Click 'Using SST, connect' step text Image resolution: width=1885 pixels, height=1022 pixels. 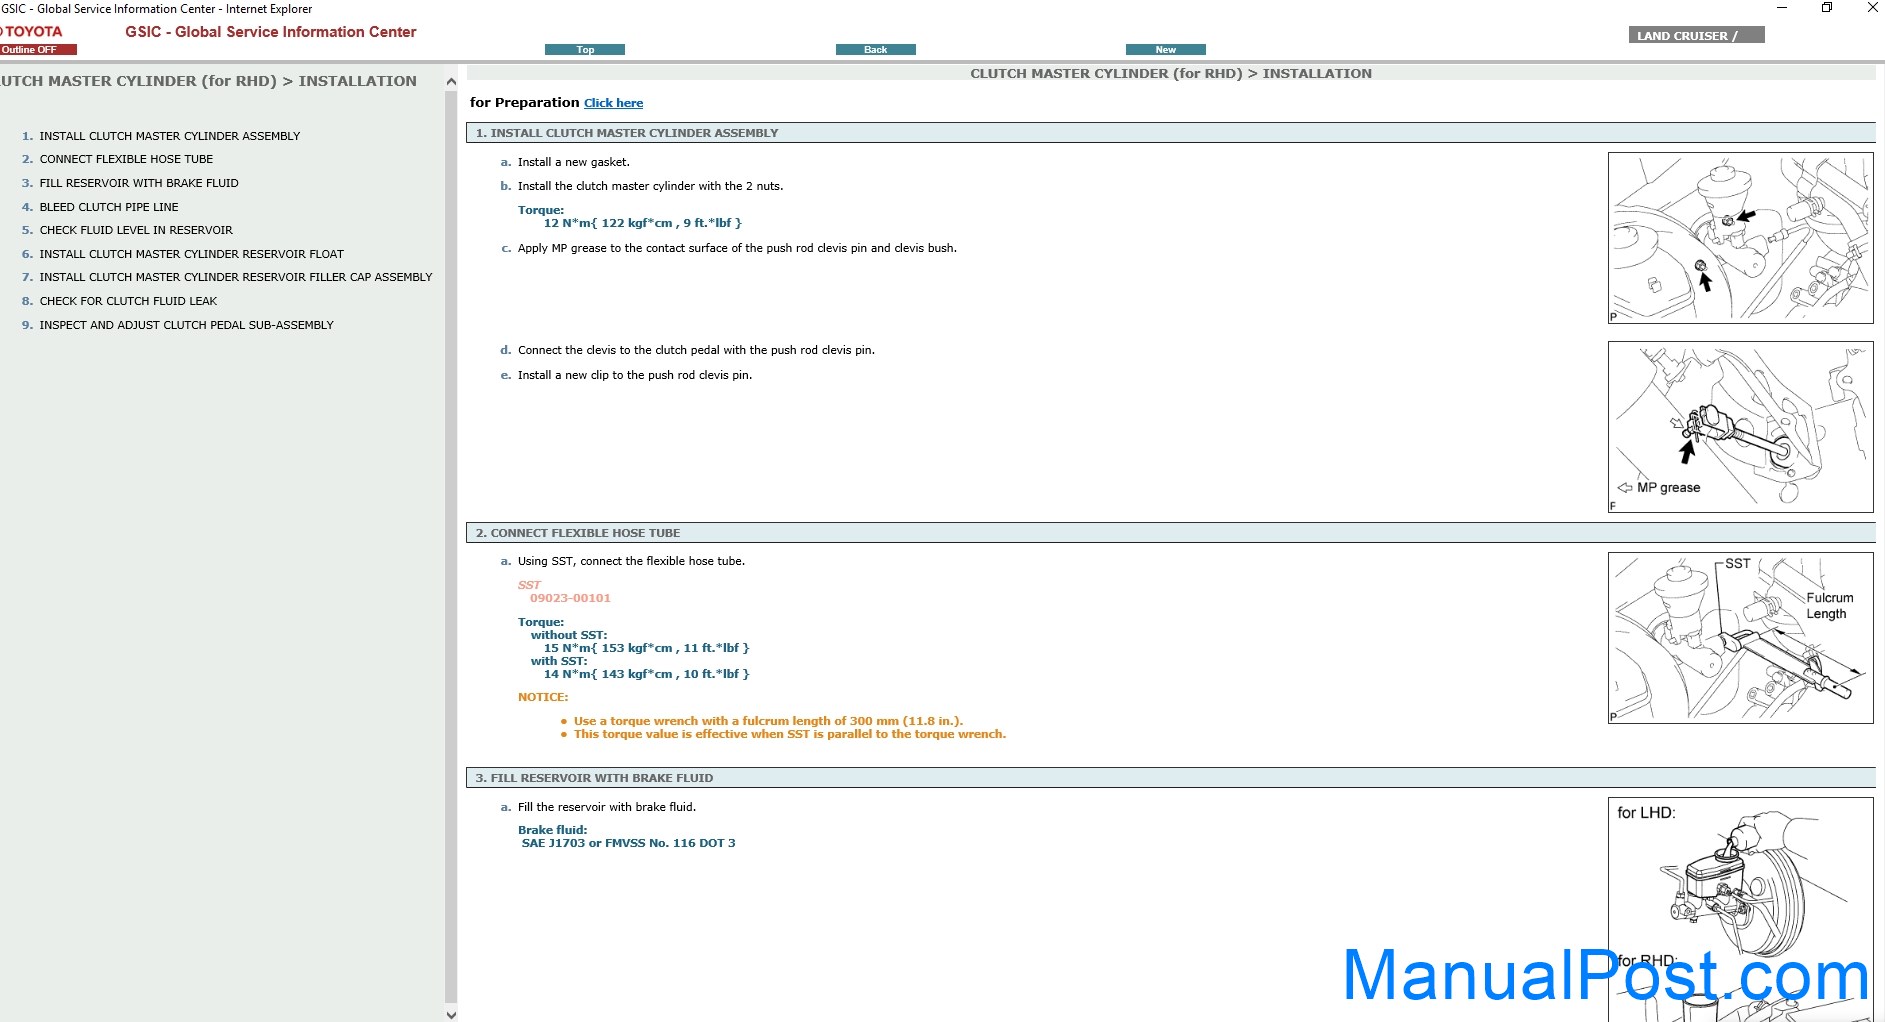631,561
